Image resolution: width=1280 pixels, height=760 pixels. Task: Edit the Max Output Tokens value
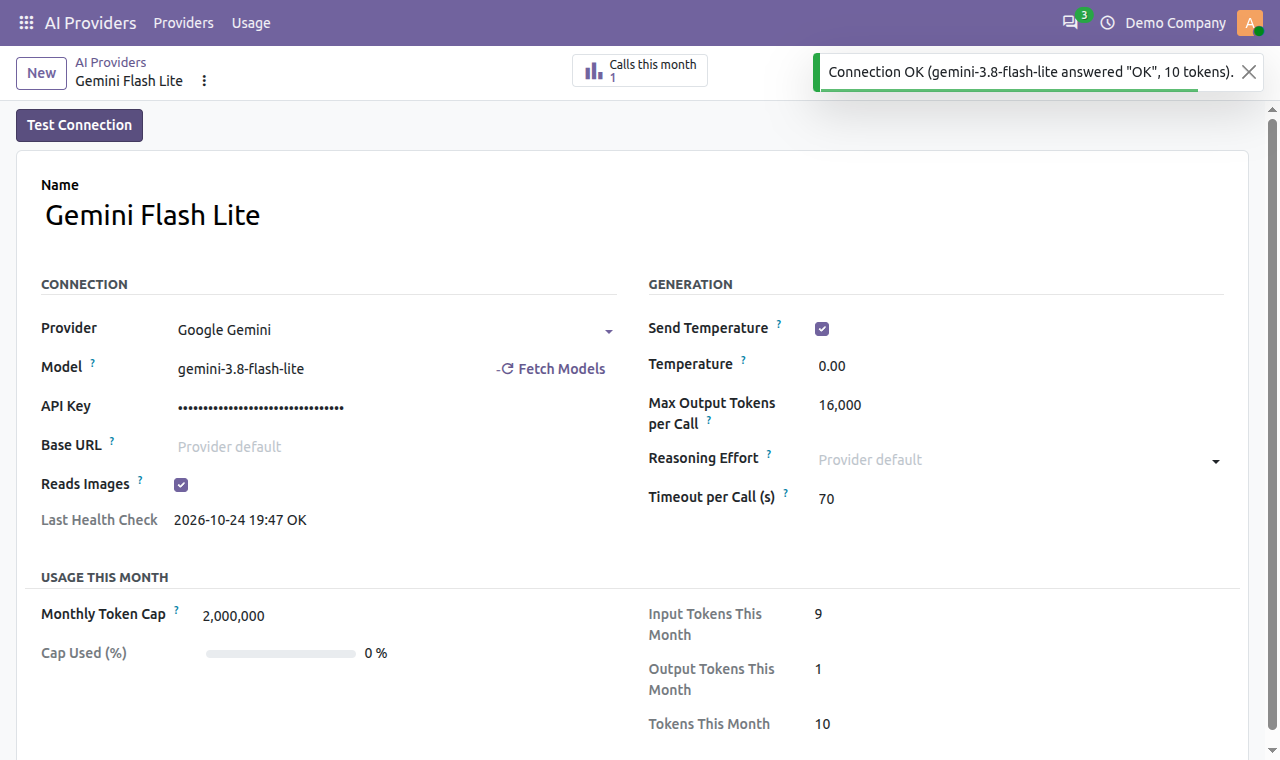[x=1019, y=405]
